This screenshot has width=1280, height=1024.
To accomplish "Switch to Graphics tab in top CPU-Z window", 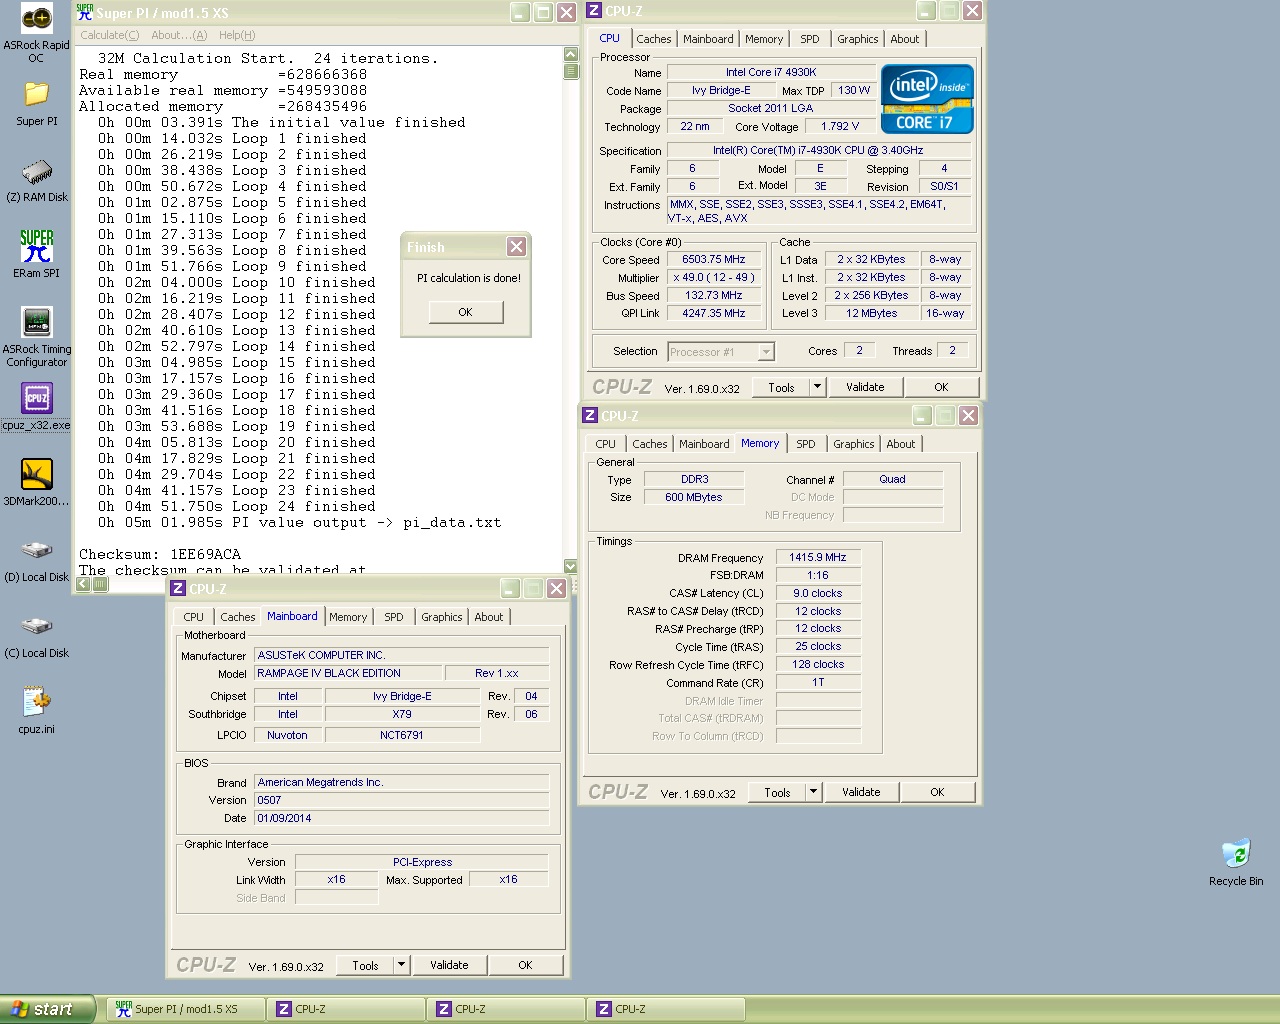I will 858,39.
